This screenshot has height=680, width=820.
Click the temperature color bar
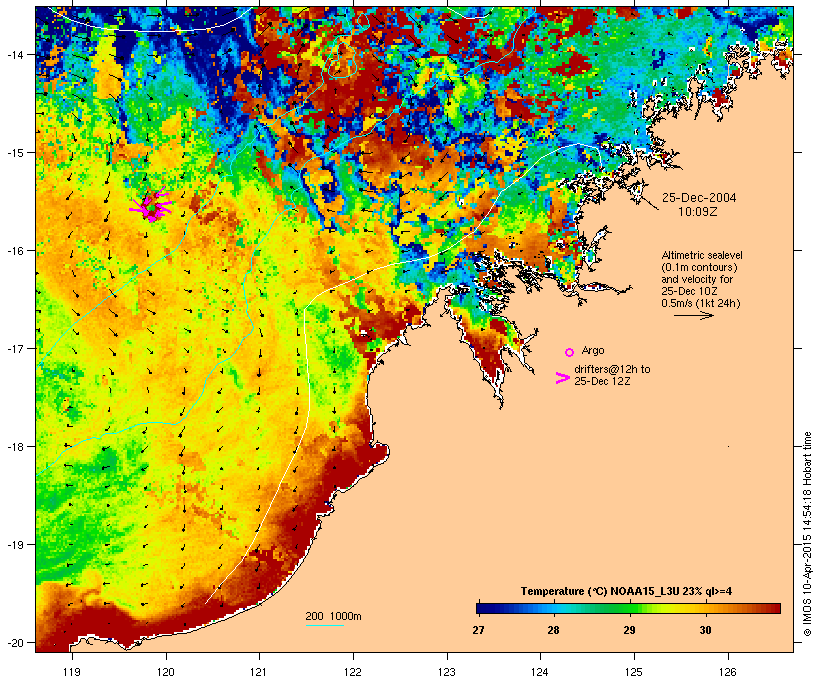(628, 608)
